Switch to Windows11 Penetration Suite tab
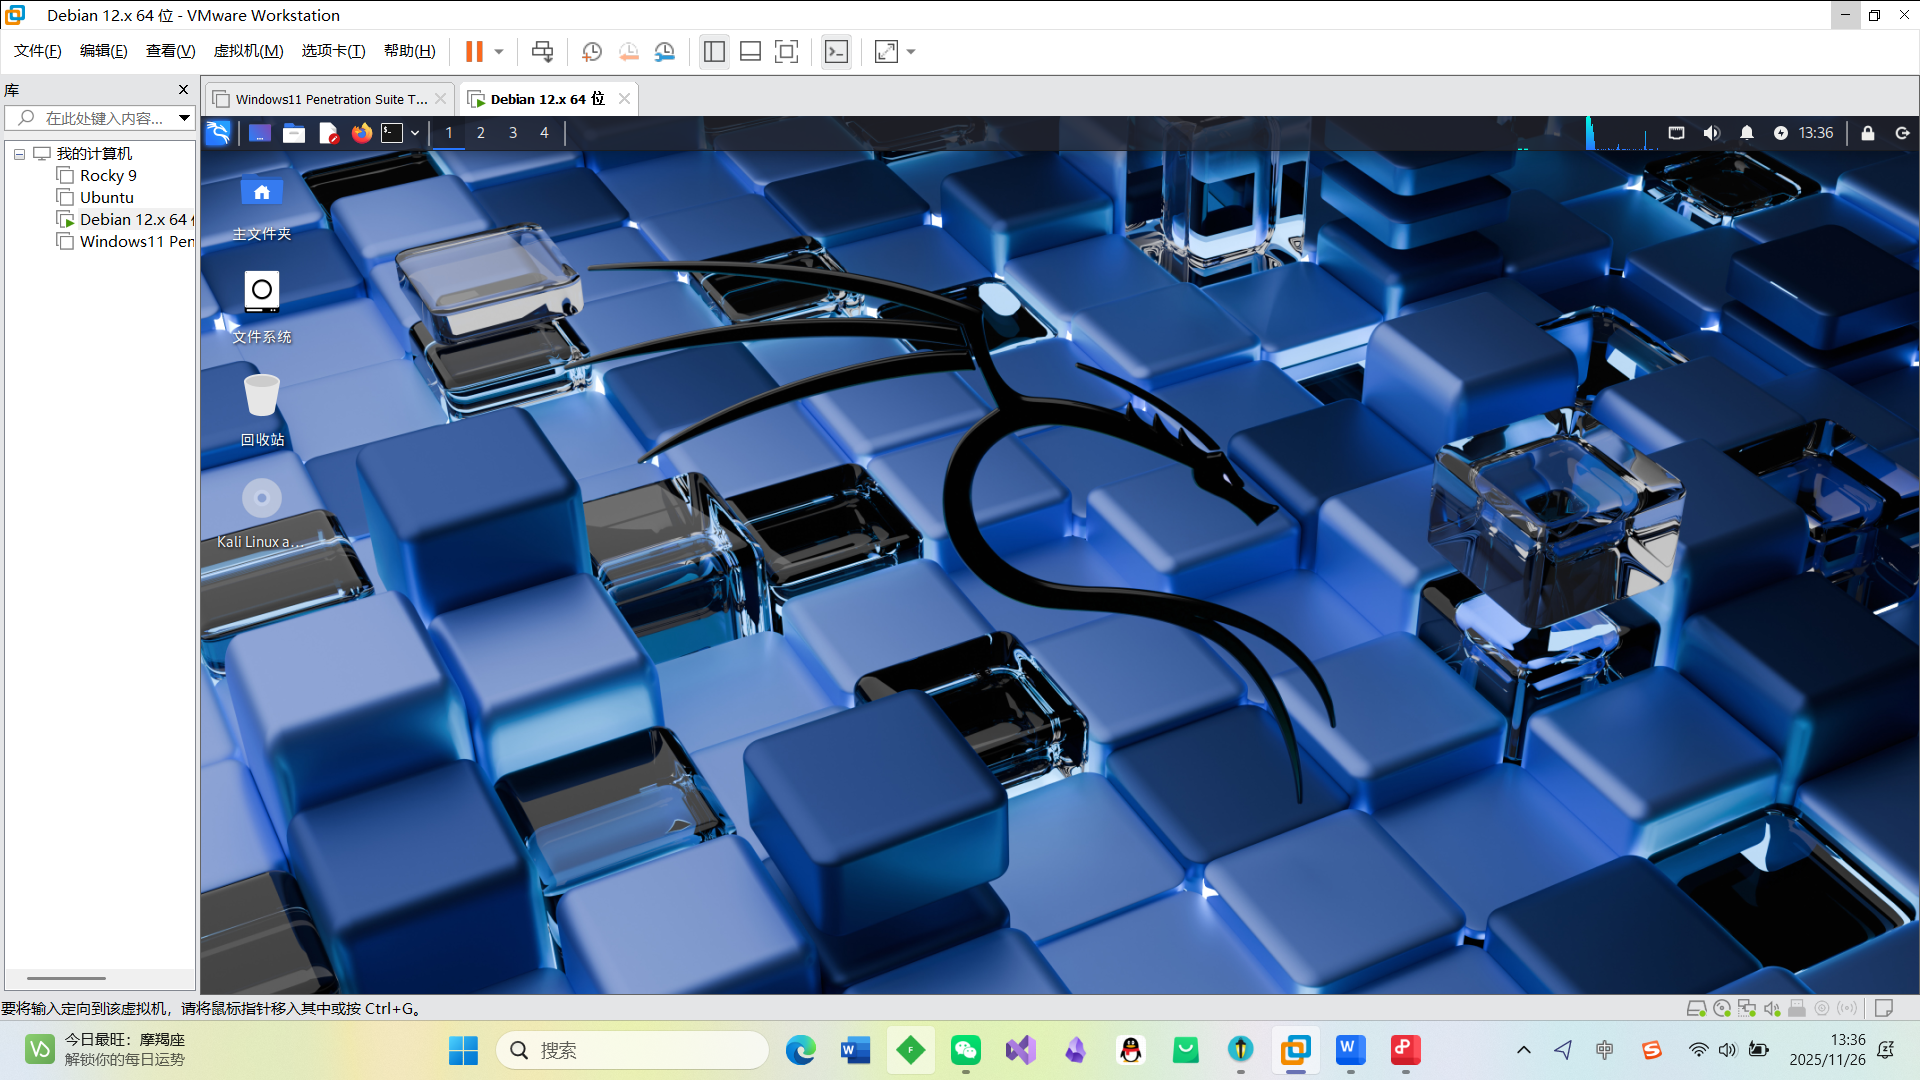Screen dimensions: 1920x1080 (x=330, y=99)
